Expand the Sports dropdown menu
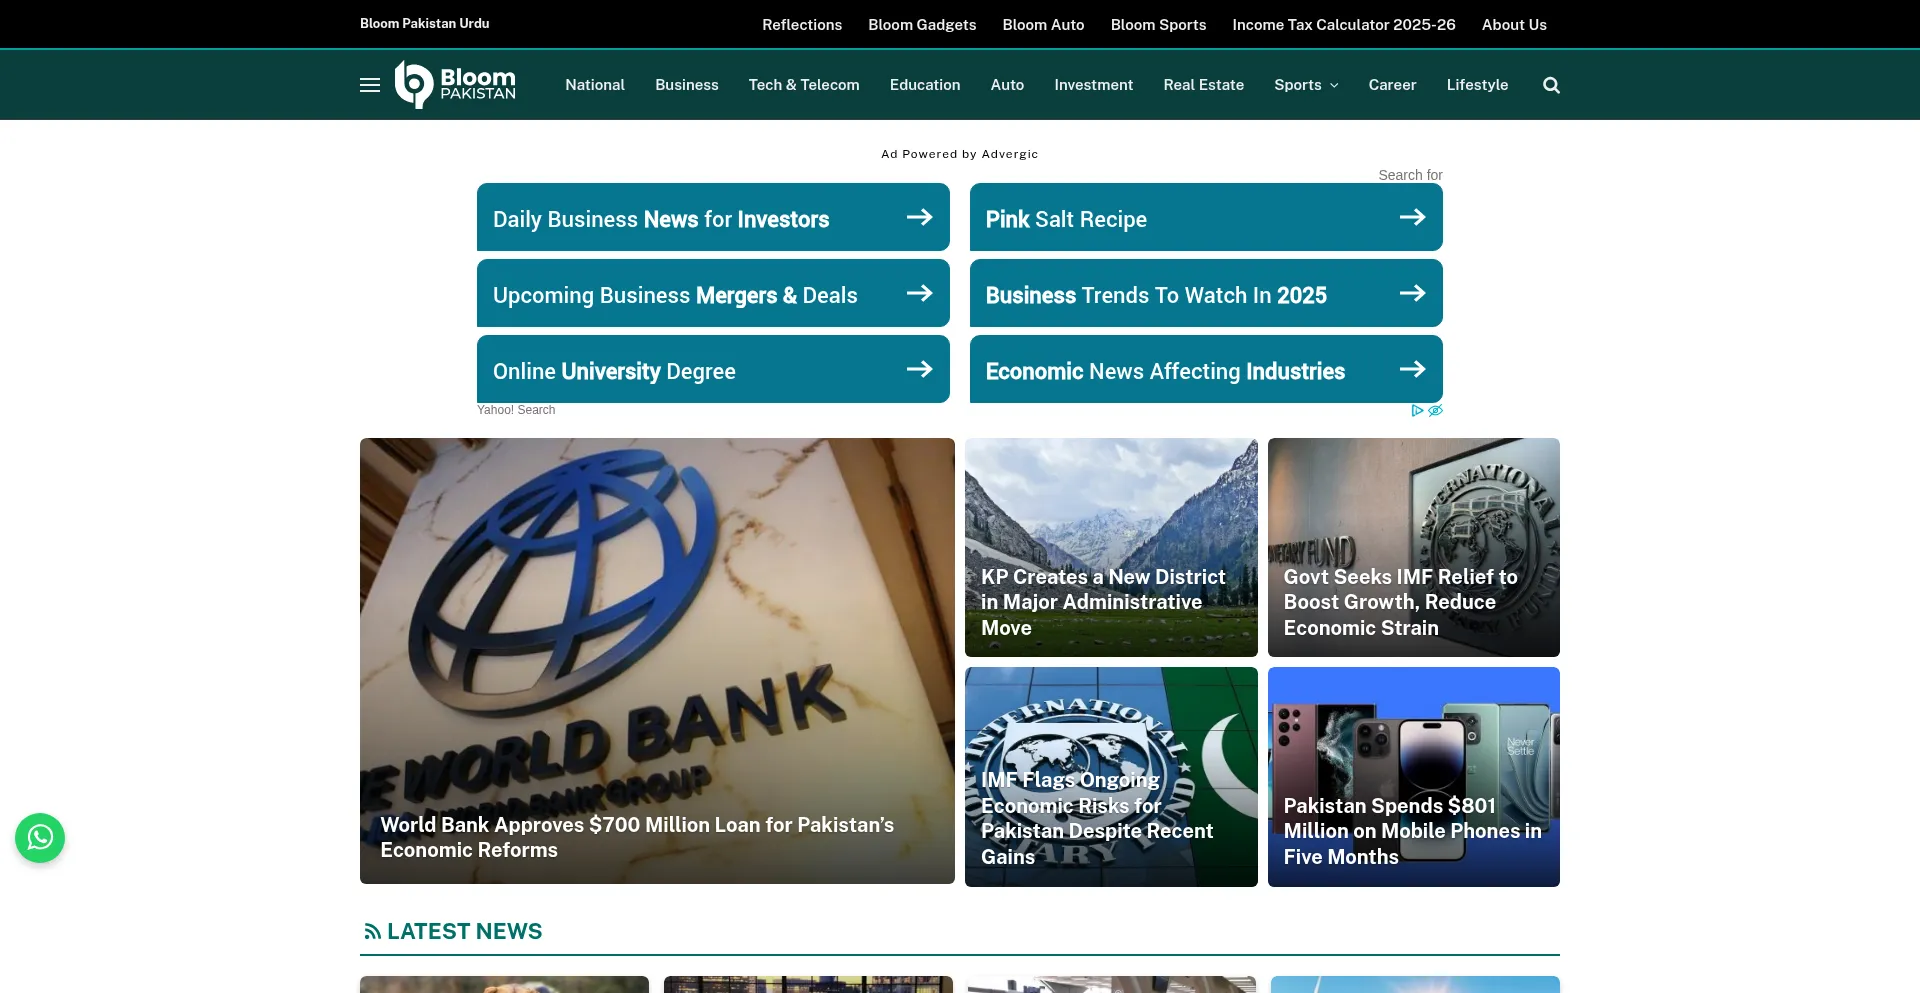The height and width of the screenshot is (993, 1920). [x=1306, y=85]
